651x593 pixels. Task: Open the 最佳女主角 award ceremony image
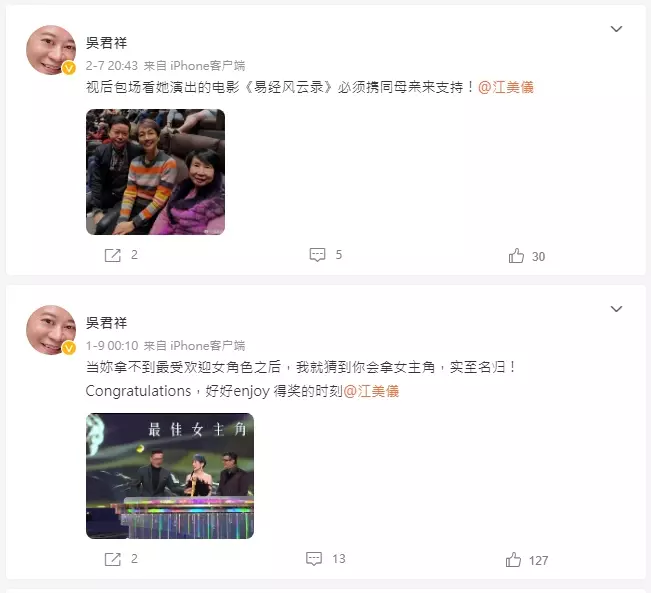[x=170, y=476]
